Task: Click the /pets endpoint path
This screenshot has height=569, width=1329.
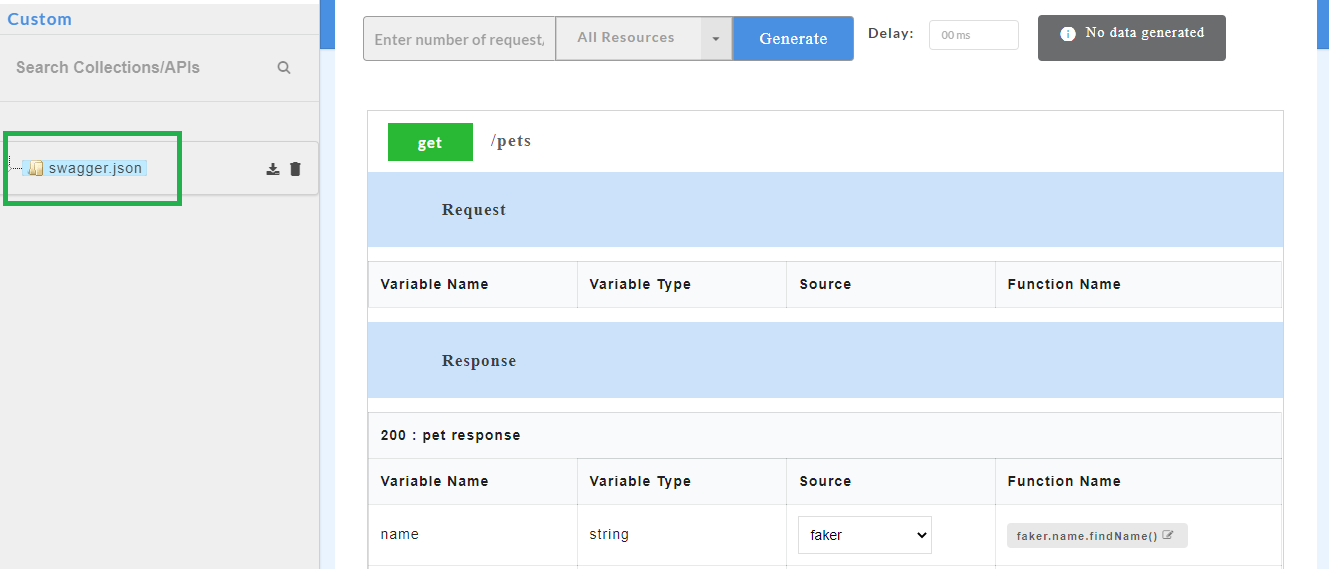Action: pos(511,141)
